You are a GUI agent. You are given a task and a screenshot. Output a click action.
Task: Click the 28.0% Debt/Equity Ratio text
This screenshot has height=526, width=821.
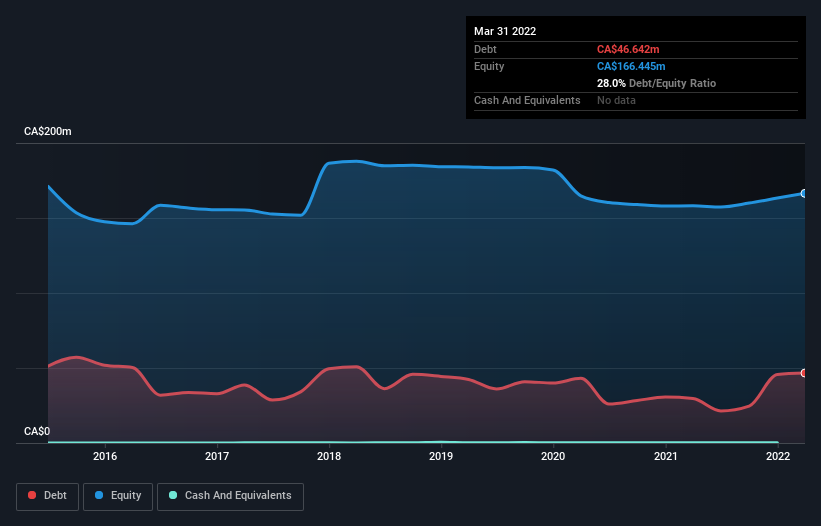pos(656,83)
